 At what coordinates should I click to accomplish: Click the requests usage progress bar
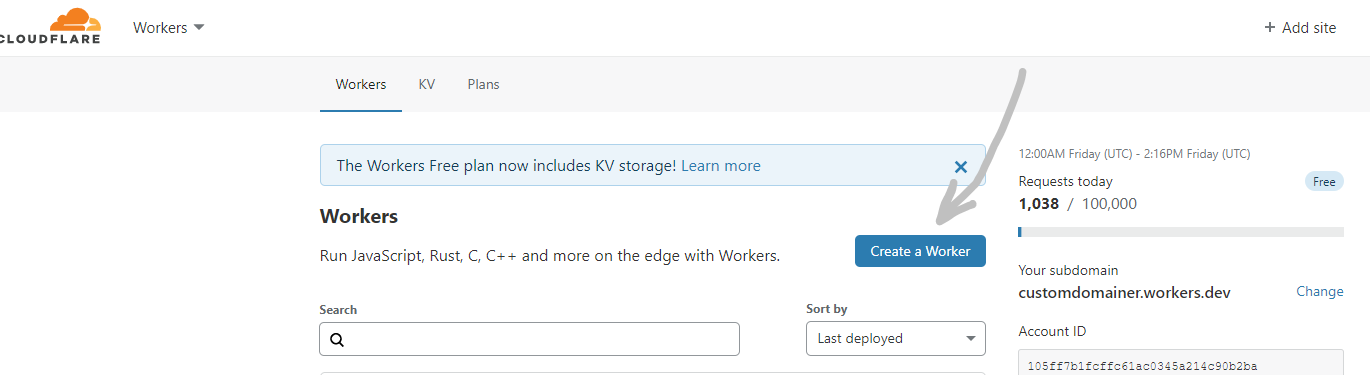pos(1181,232)
